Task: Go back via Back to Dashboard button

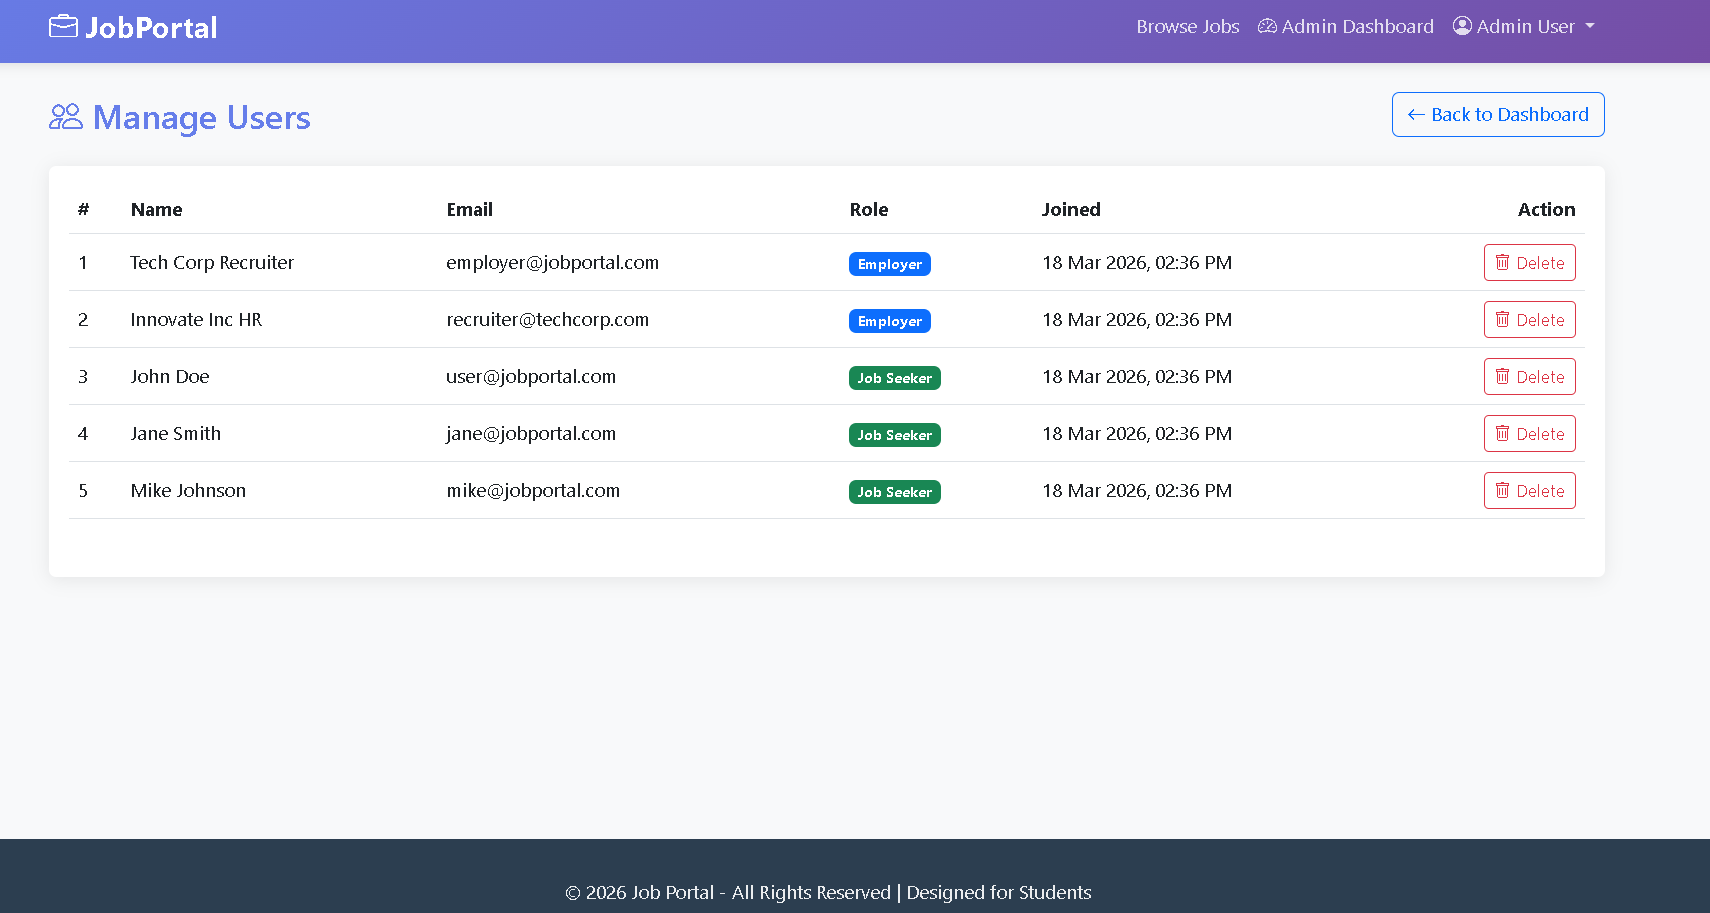Action: point(1498,115)
